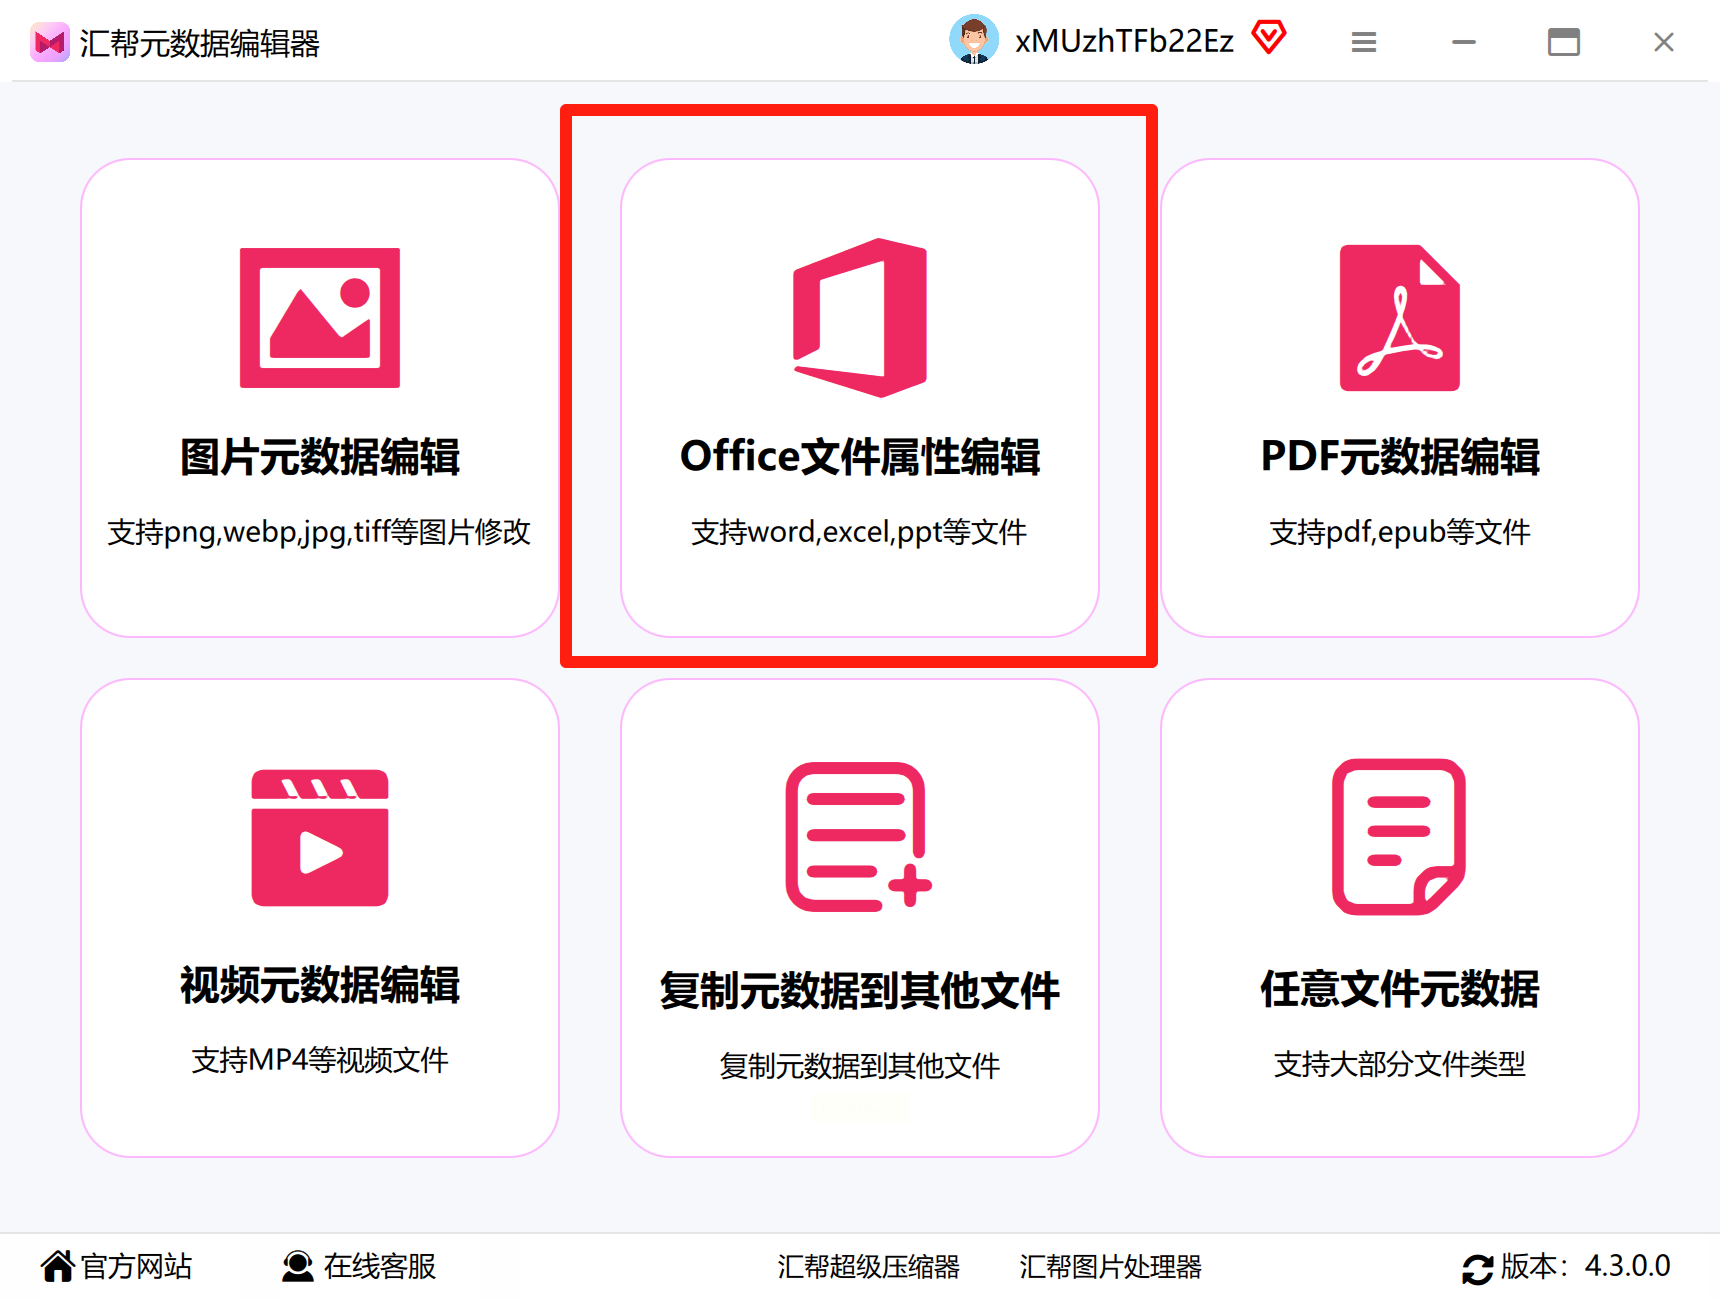Open the hamburger menu in title bar

point(1364,42)
